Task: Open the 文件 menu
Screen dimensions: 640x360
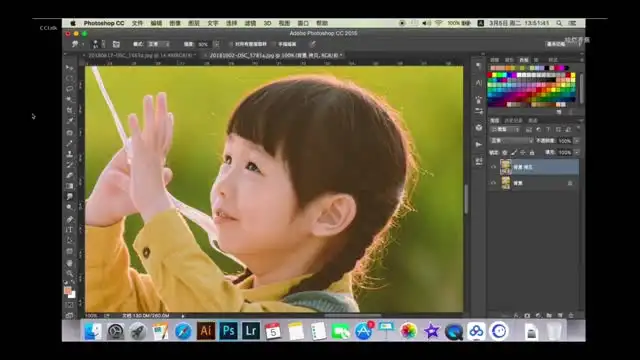Action: click(138, 23)
